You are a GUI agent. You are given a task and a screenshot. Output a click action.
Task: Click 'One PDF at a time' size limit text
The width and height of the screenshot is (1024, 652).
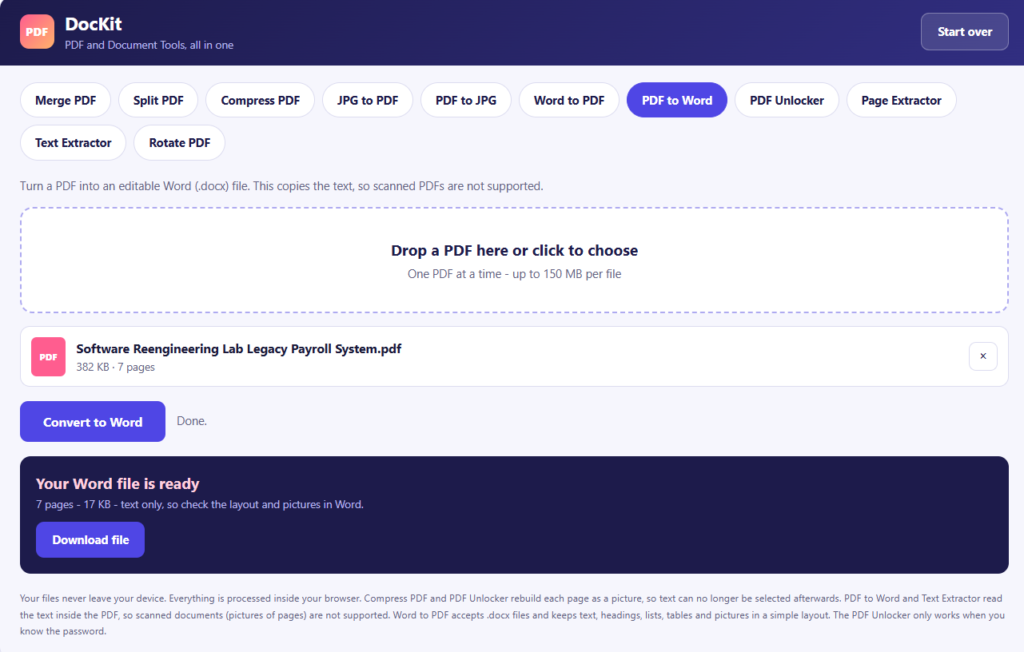pos(514,274)
